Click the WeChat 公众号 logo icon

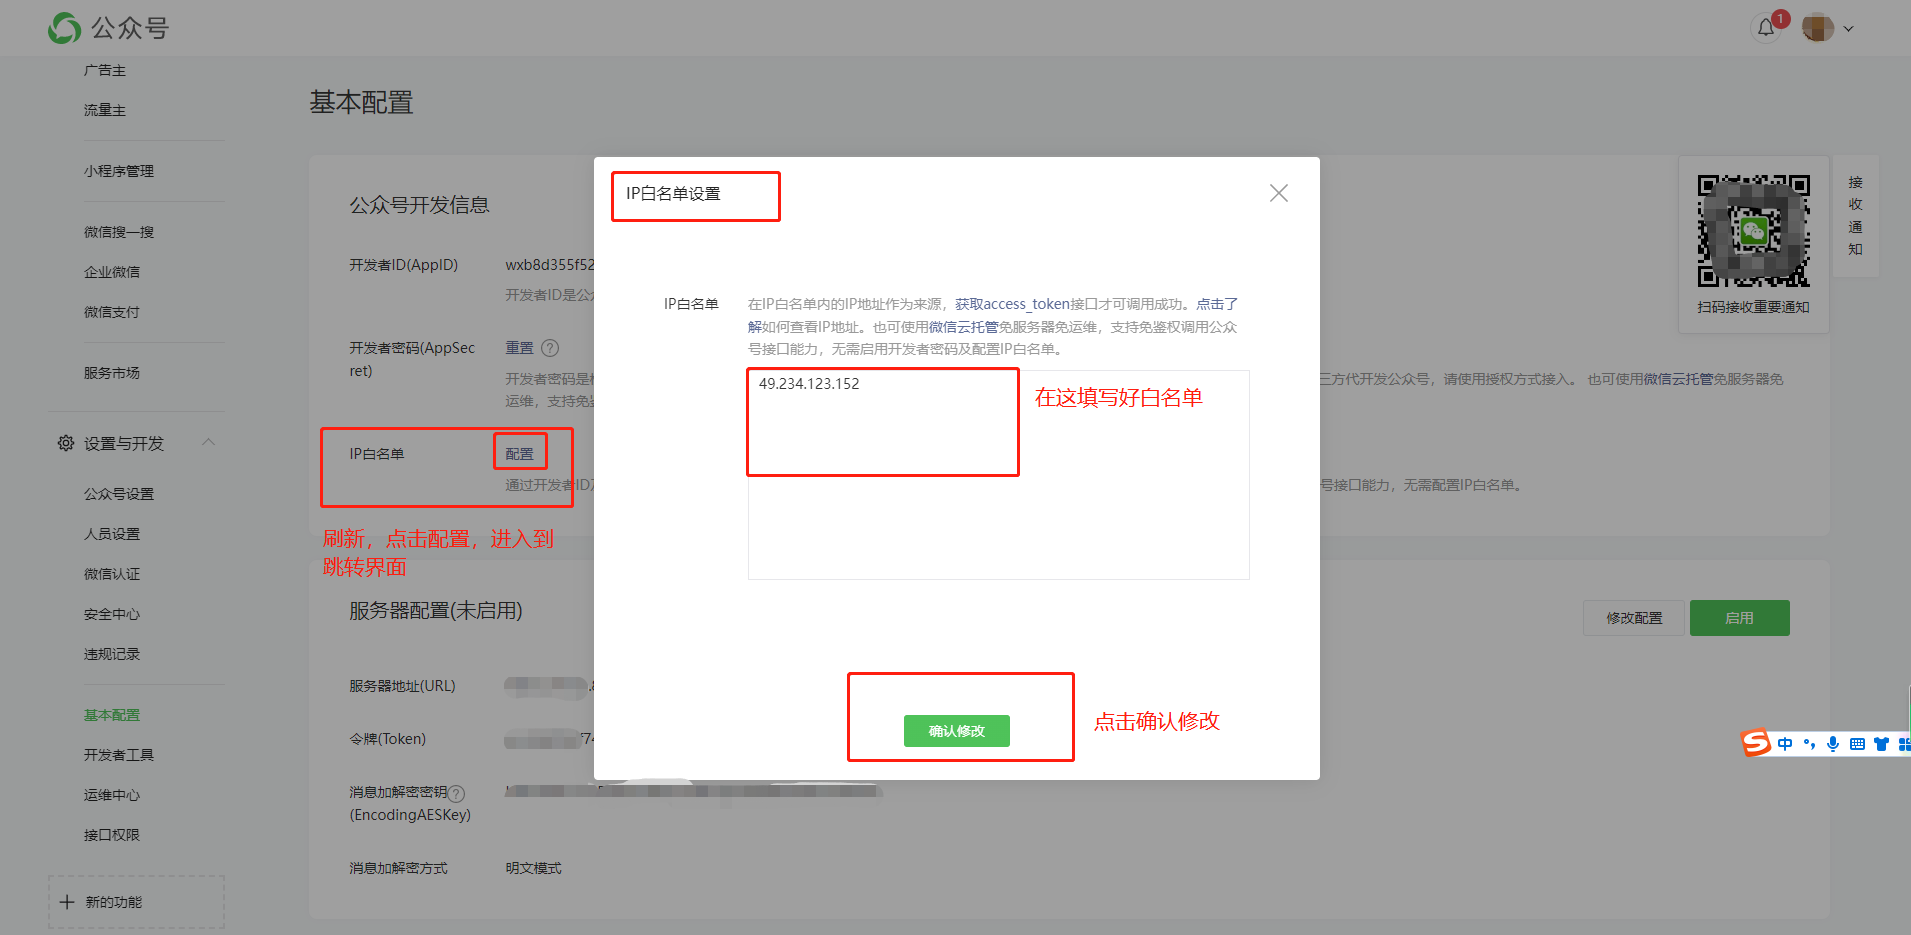pyautogui.click(x=65, y=28)
